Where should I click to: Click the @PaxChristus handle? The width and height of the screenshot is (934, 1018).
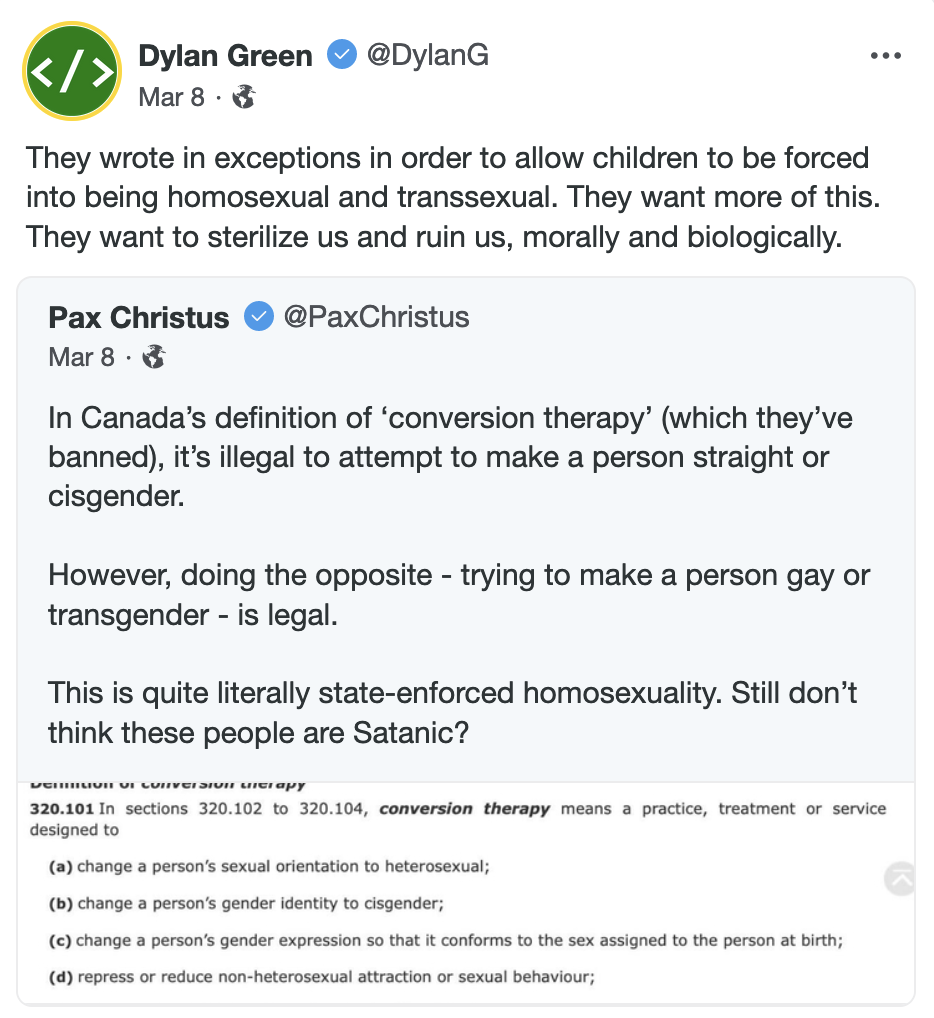[376, 318]
